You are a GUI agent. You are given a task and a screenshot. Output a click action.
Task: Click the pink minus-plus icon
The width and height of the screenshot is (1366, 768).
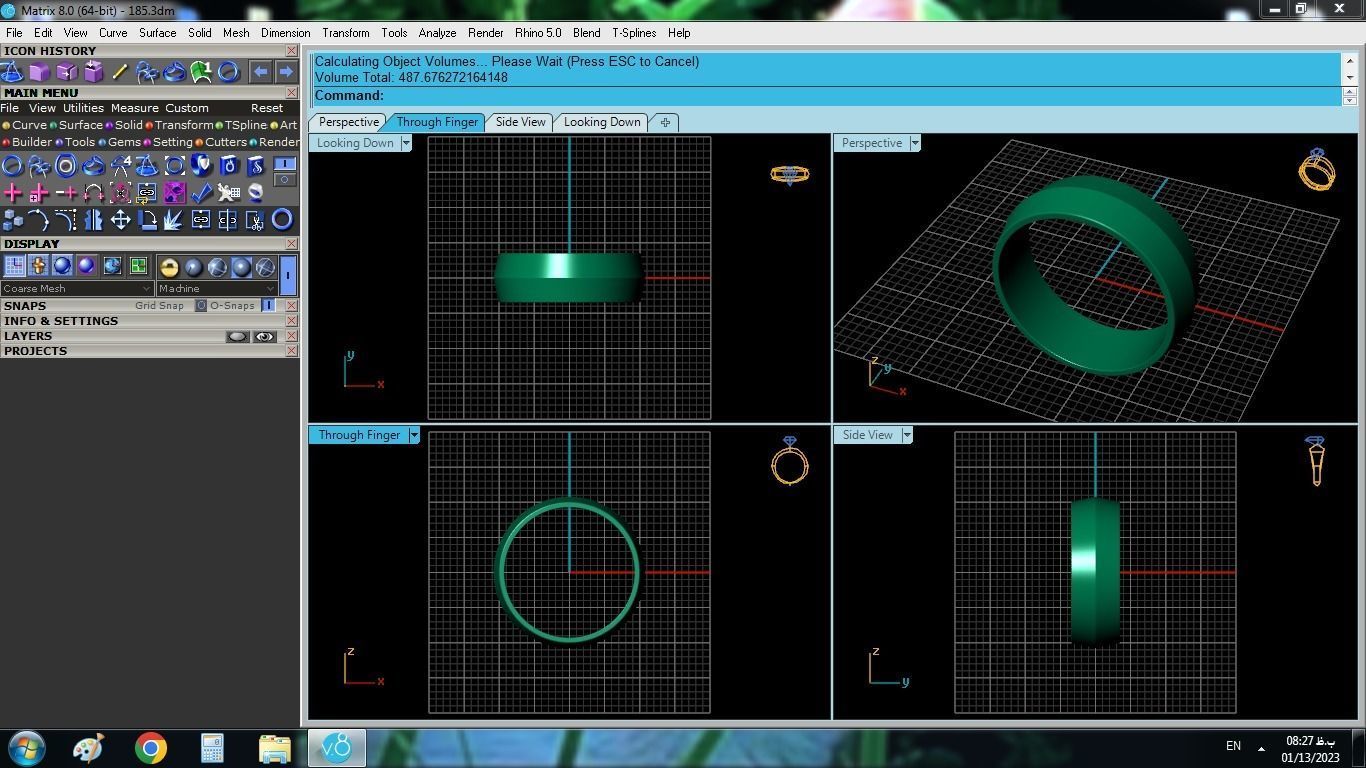click(x=66, y=192)
